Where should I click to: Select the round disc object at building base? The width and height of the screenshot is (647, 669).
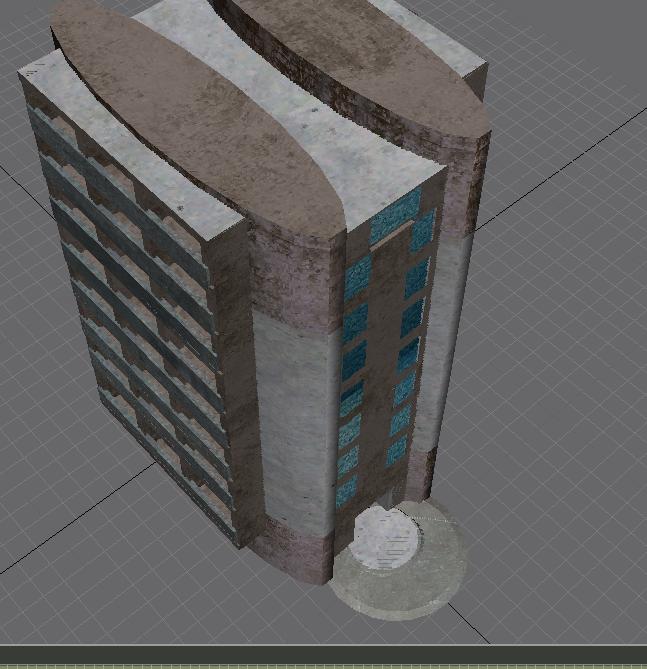[398, 560]
